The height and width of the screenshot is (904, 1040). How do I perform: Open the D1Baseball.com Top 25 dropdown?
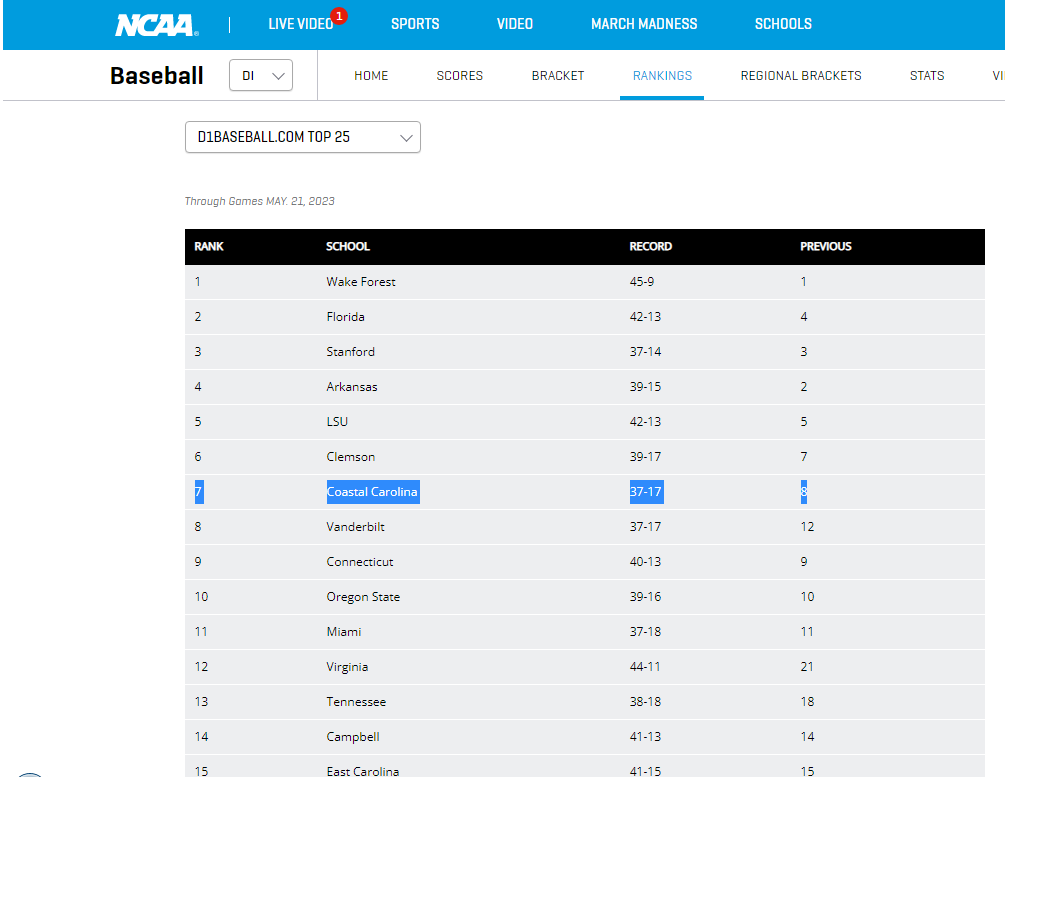[x=303, y=137]
